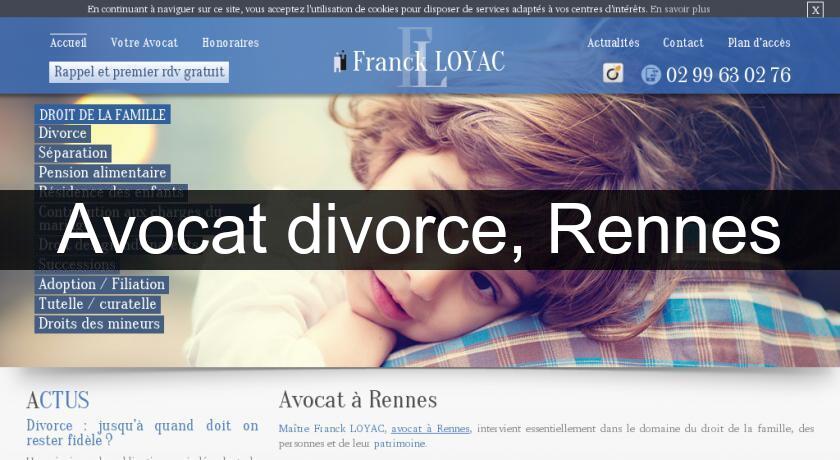Screen dimensions: 840x460
Task: Open the Plan d'accès page
Action: [759, 43]
